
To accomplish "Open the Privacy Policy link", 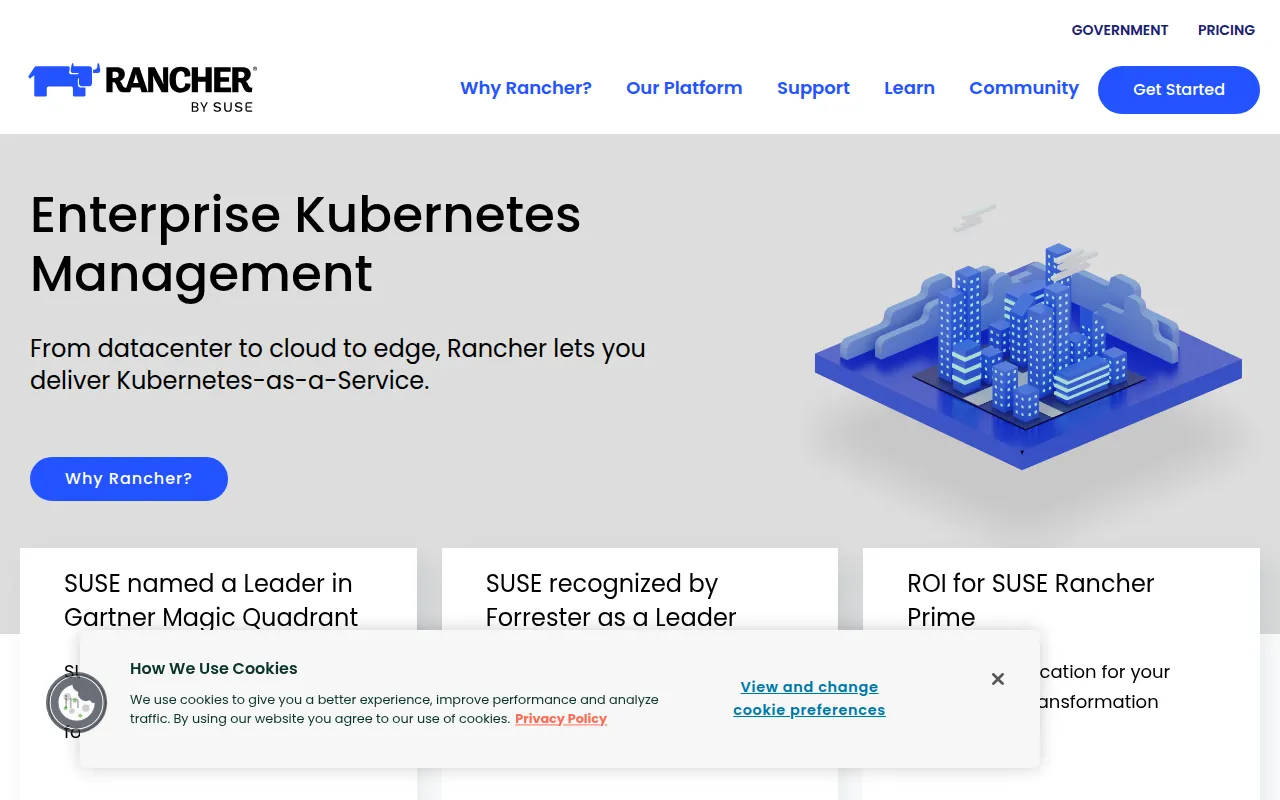I will click(561, 719).
